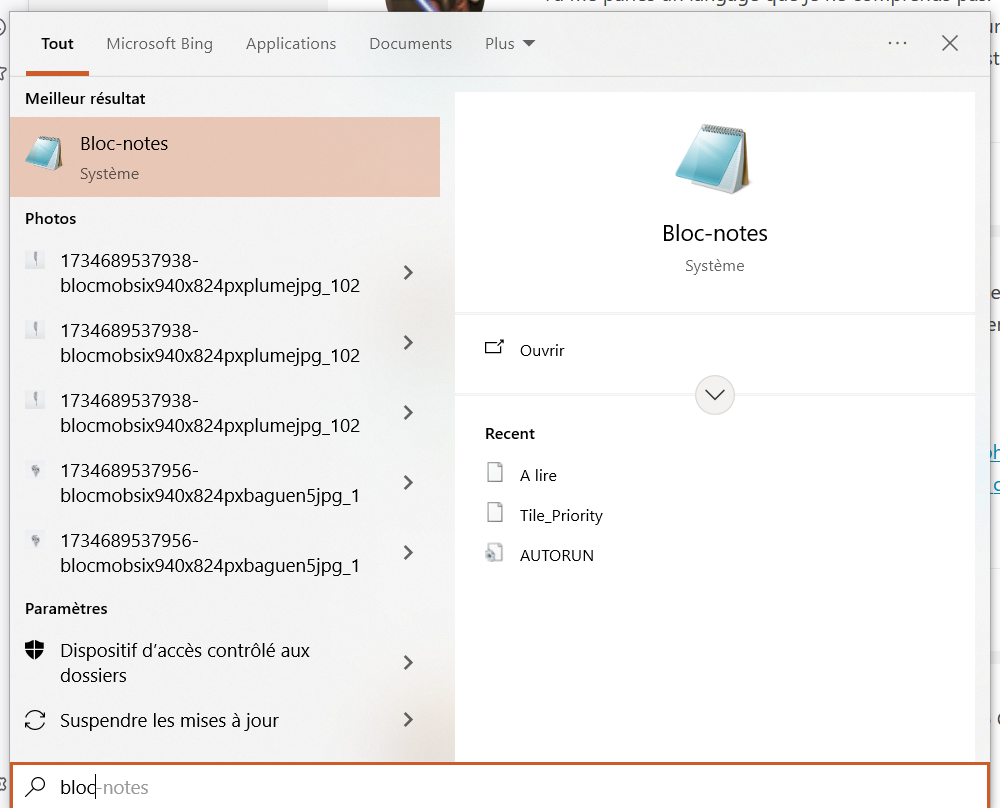Expand the Plus dropdown menu
The width and height of the screenshot is (1000, 808).
click(x=510, y=44)
